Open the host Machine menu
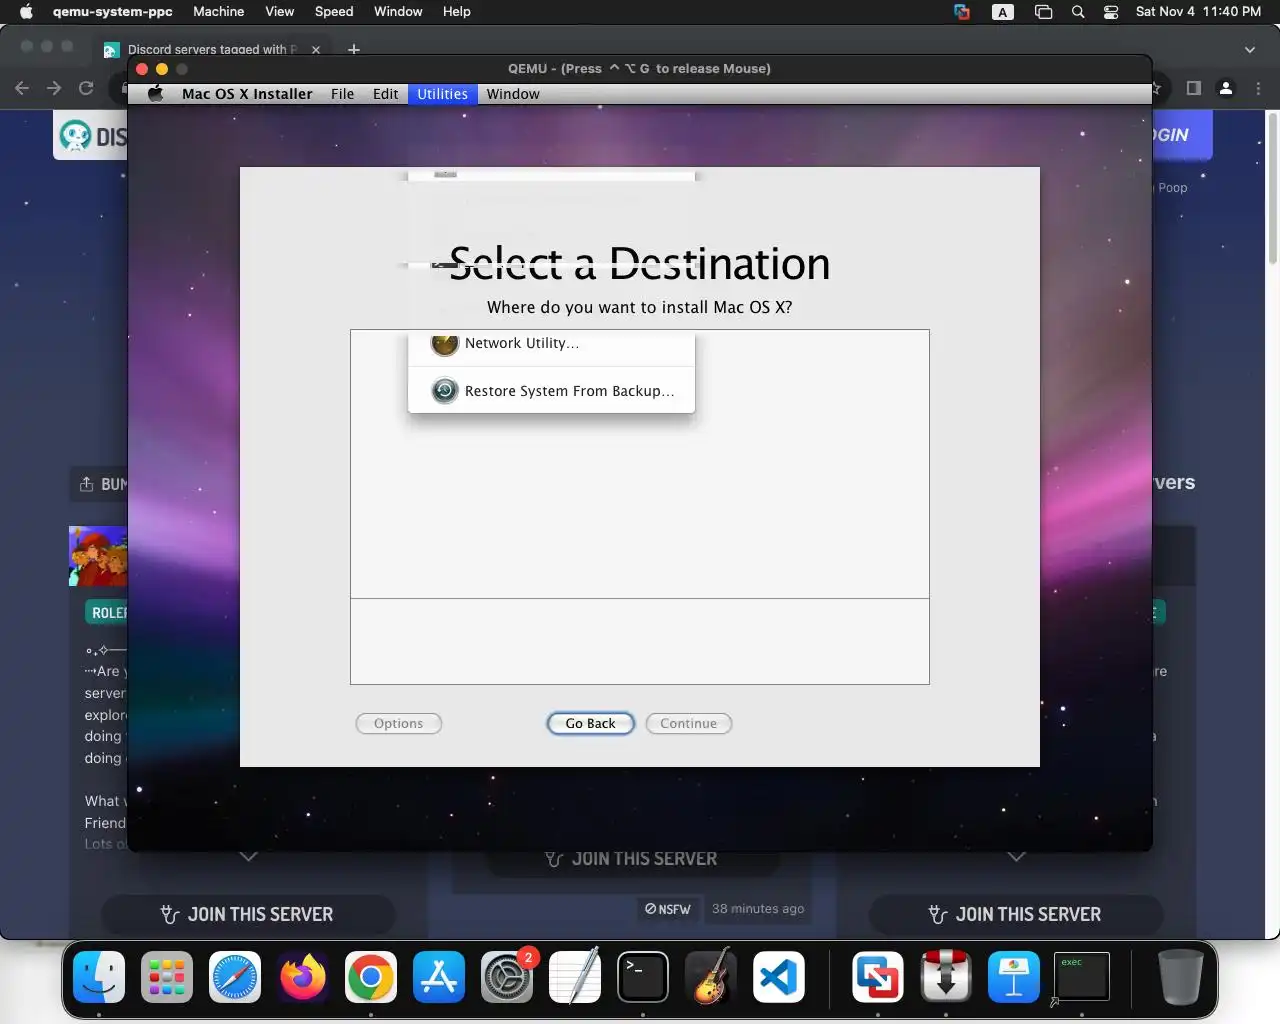This screenshot has height=1024, width=1280. click(x=218, y=12)
